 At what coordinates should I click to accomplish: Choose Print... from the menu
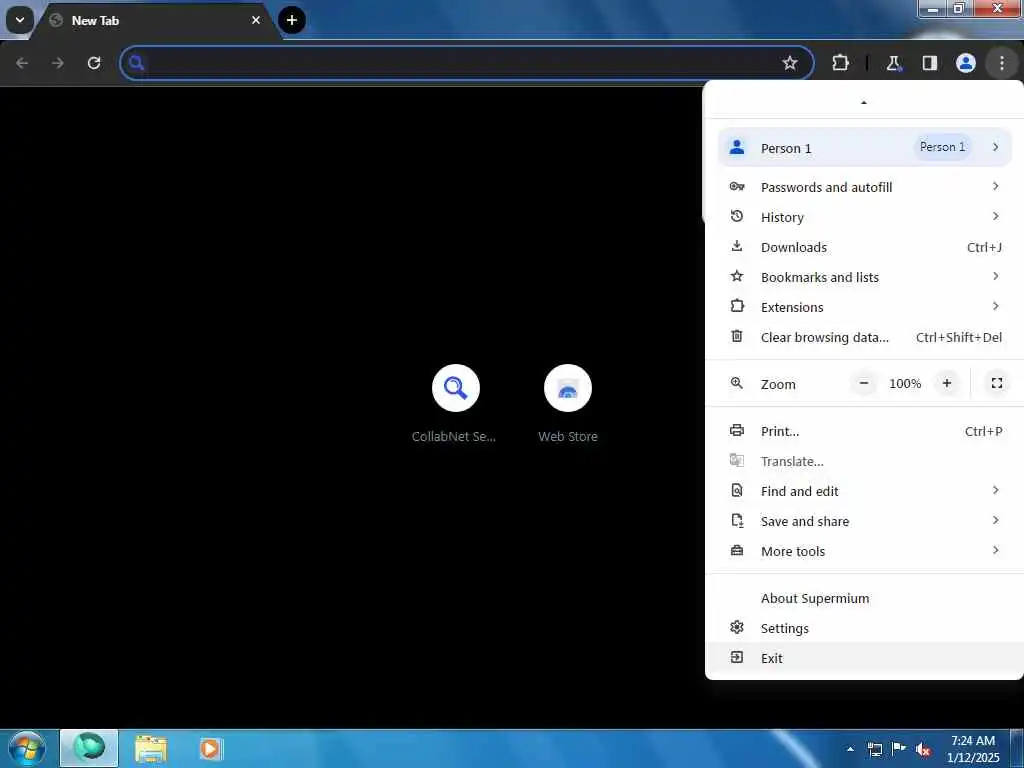(x=864, y=431)
